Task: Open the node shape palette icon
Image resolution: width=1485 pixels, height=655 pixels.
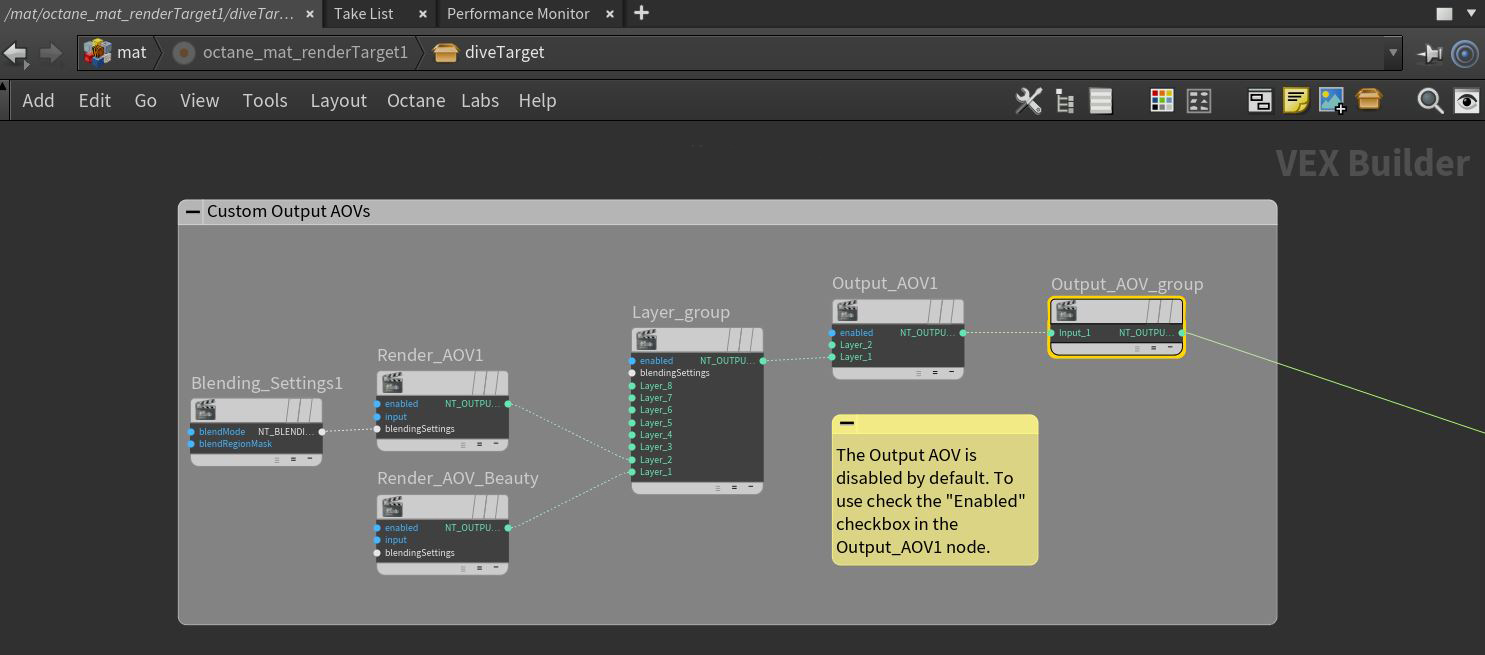Action: click(x=1198, y=101)
